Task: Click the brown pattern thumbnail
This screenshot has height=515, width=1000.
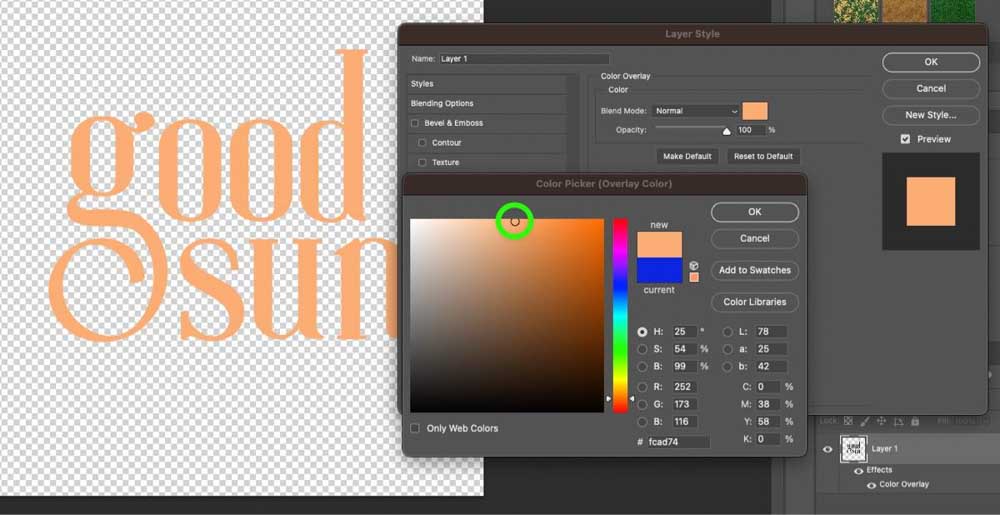Action: pos(904,11)
